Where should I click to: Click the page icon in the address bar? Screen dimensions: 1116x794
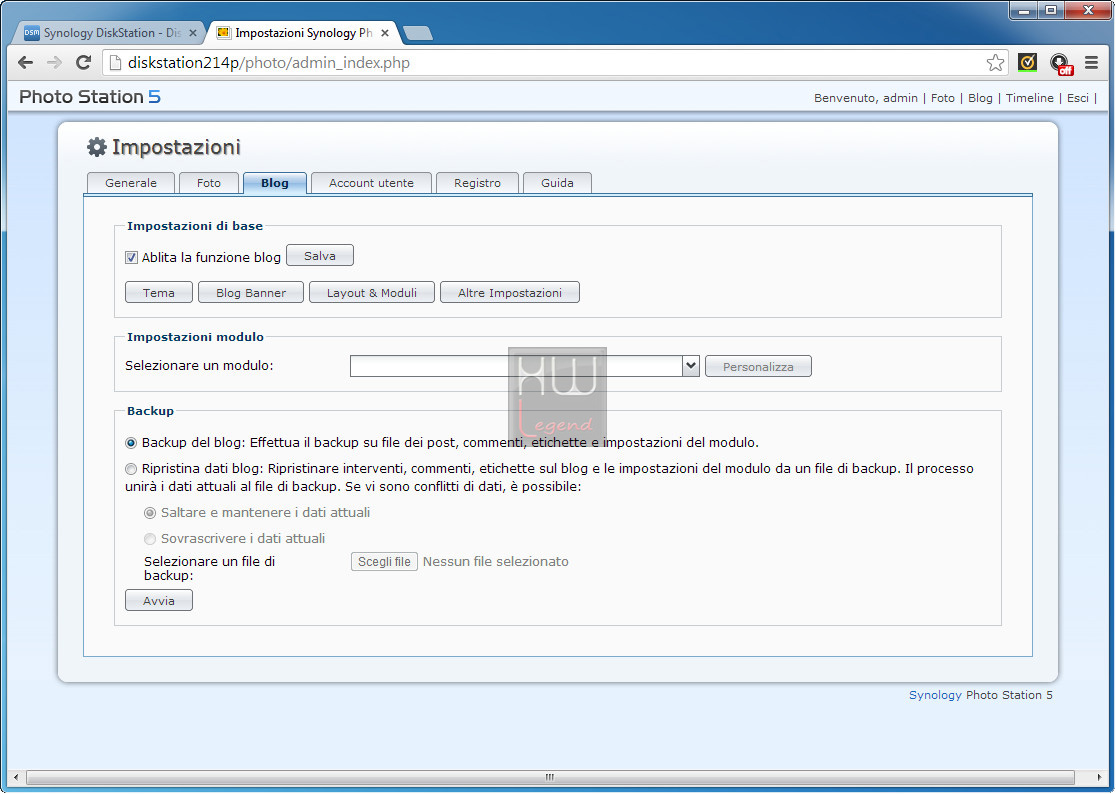point(115,63)
